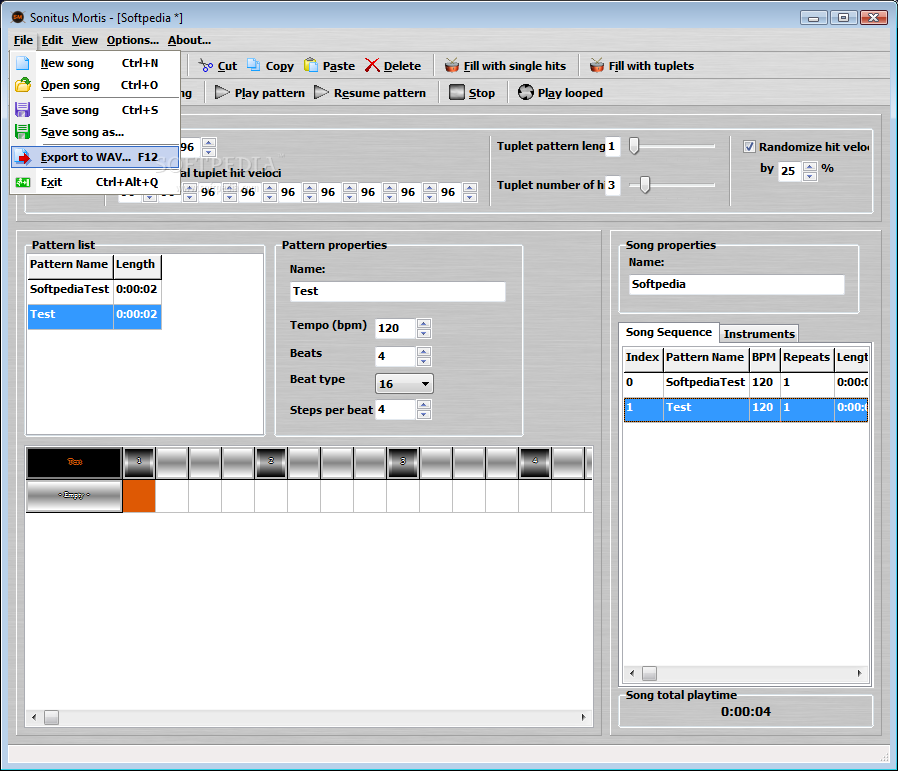Switch to the Instruments tab
The height and width of the screenshot is (771, 898).
point(759,334)
